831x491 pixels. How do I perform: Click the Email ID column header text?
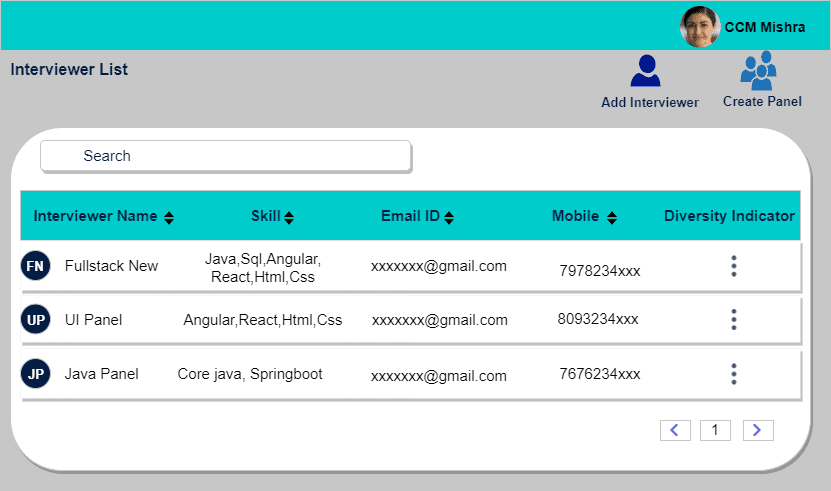click(410, 216)
